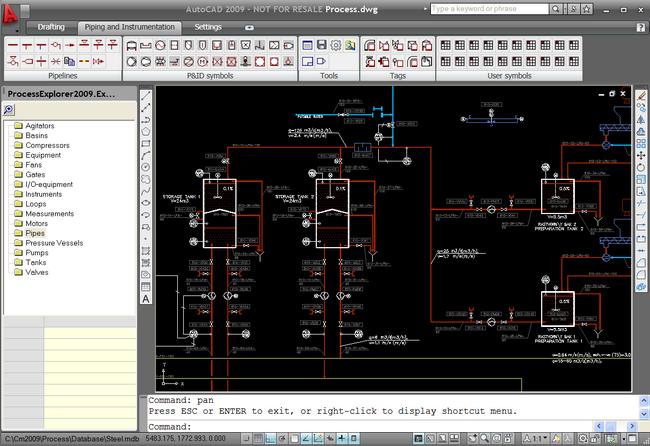
Task: Select the Valves folder in tree
Action: (36, 272)
